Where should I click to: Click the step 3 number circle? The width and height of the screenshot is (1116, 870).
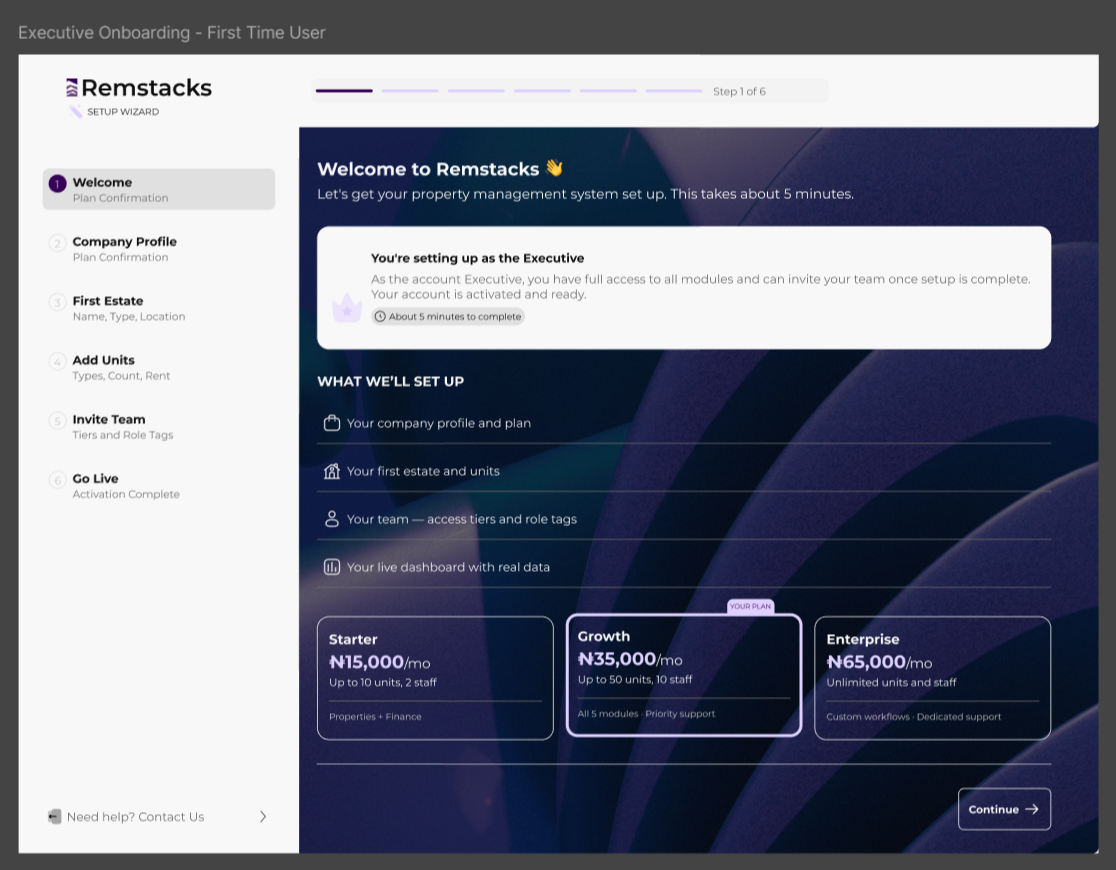(x=58, y=302)
